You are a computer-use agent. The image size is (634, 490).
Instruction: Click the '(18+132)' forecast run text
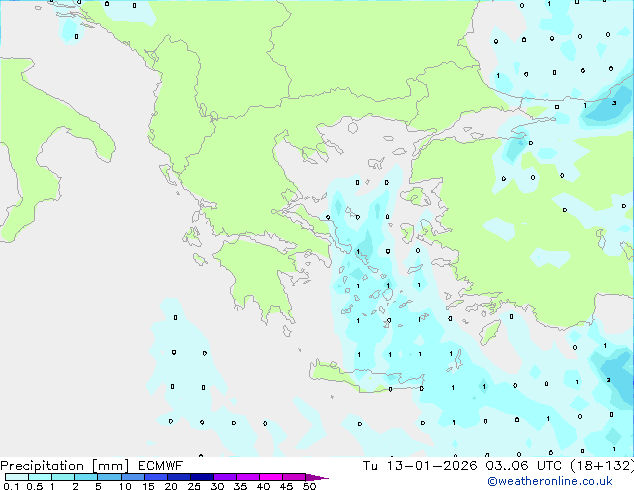pos(602,466)
